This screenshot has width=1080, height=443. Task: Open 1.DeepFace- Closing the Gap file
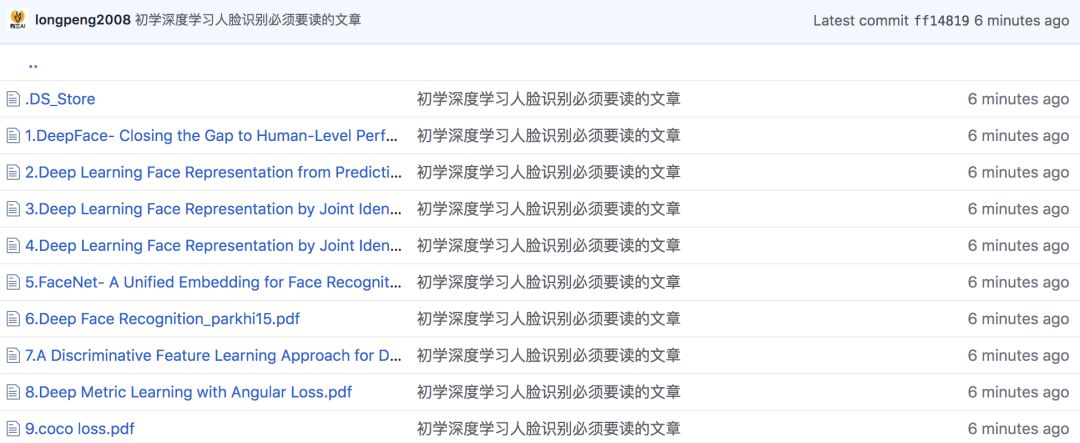click(x=212, y=136)
